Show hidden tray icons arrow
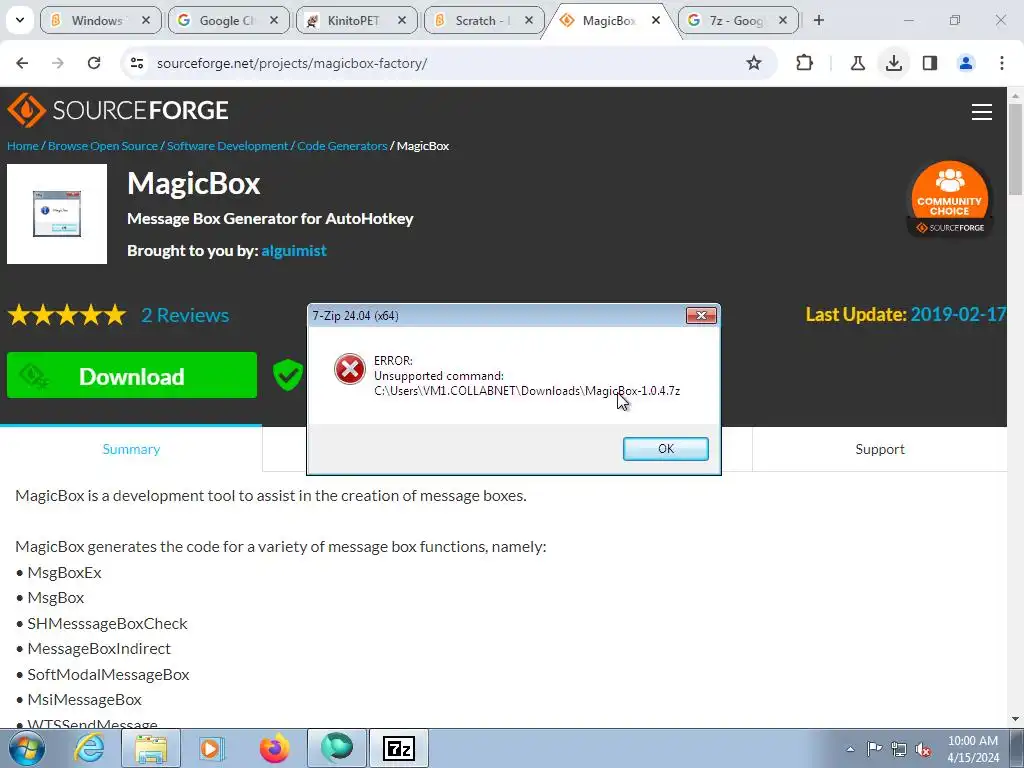This screenshot has height=768, width=1024. (850, 749)
